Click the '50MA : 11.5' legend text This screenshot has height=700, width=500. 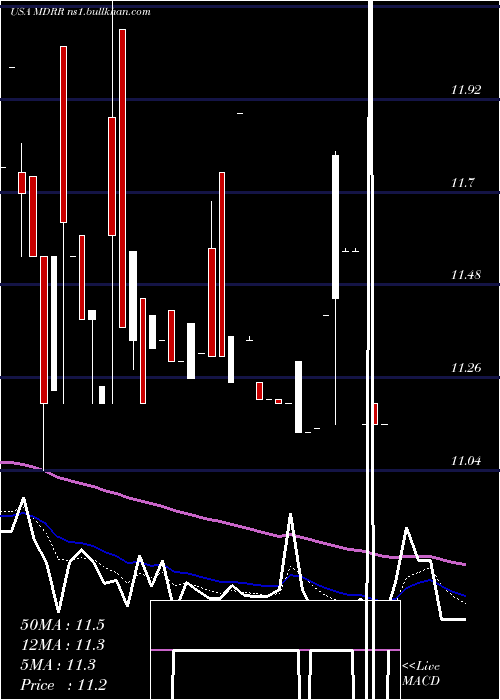coord(62,625)
